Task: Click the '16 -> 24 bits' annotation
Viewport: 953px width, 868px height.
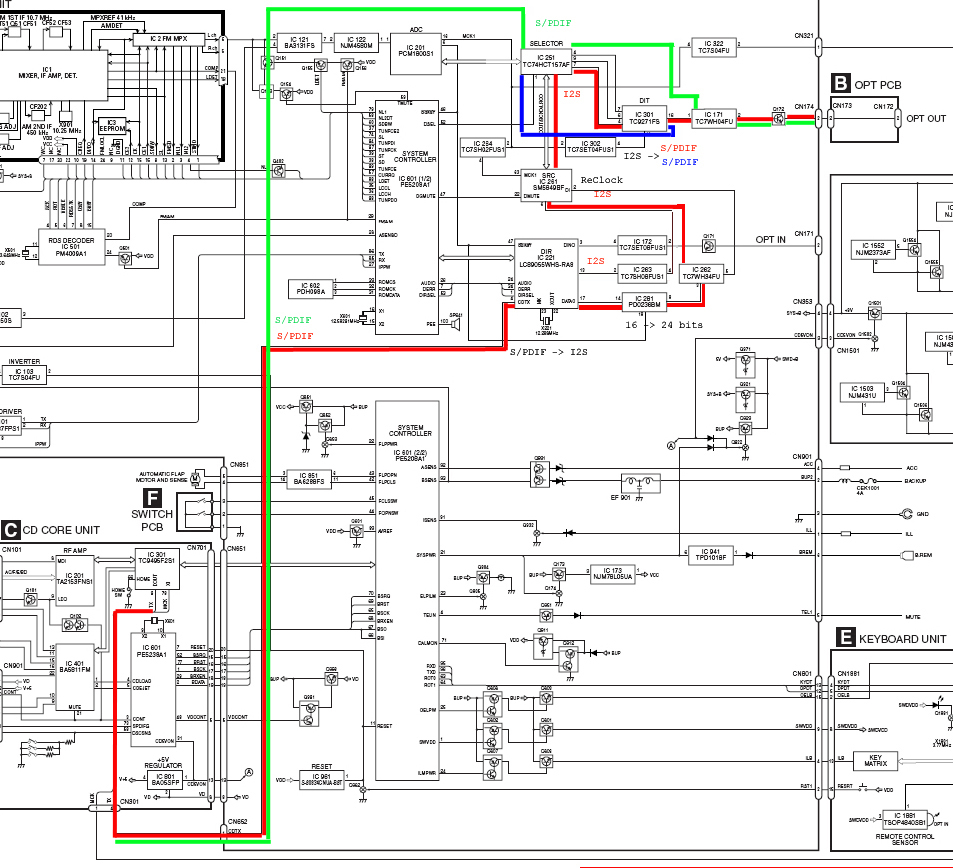Action: pyautogui.click(x=664, y=325)
